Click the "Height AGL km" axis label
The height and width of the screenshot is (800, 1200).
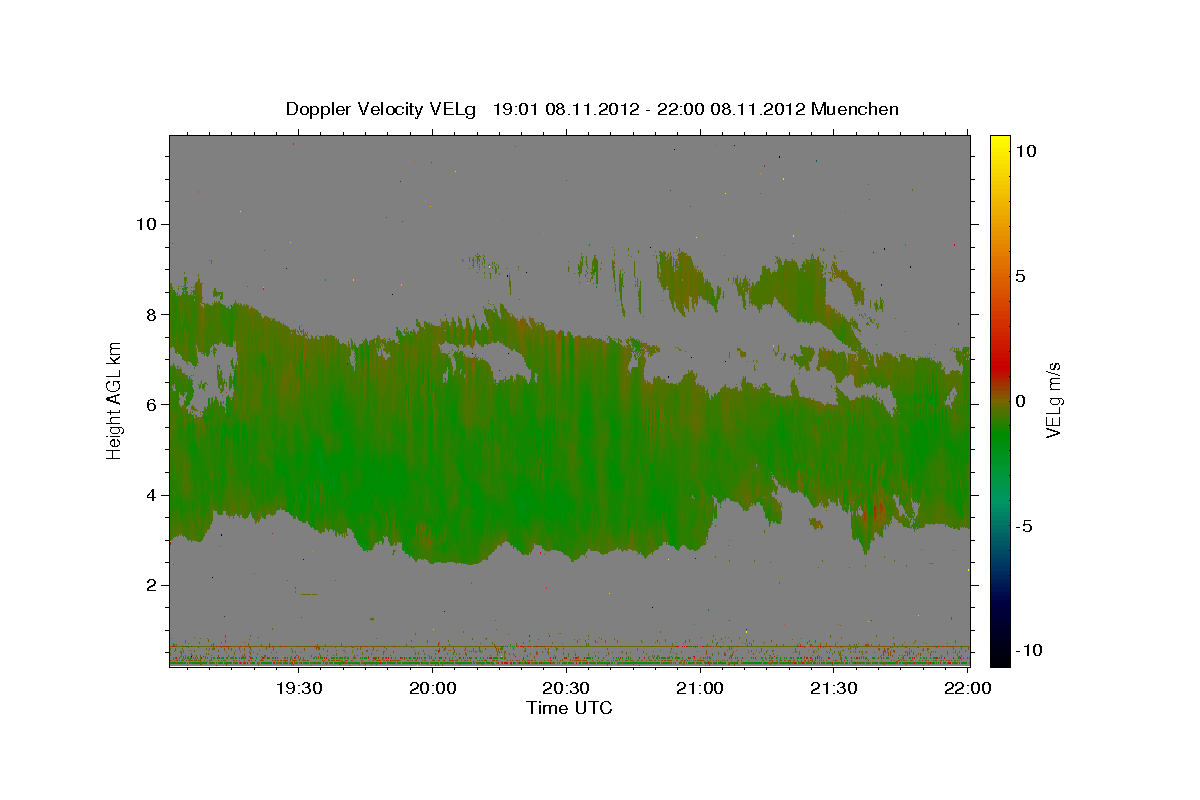115,400
